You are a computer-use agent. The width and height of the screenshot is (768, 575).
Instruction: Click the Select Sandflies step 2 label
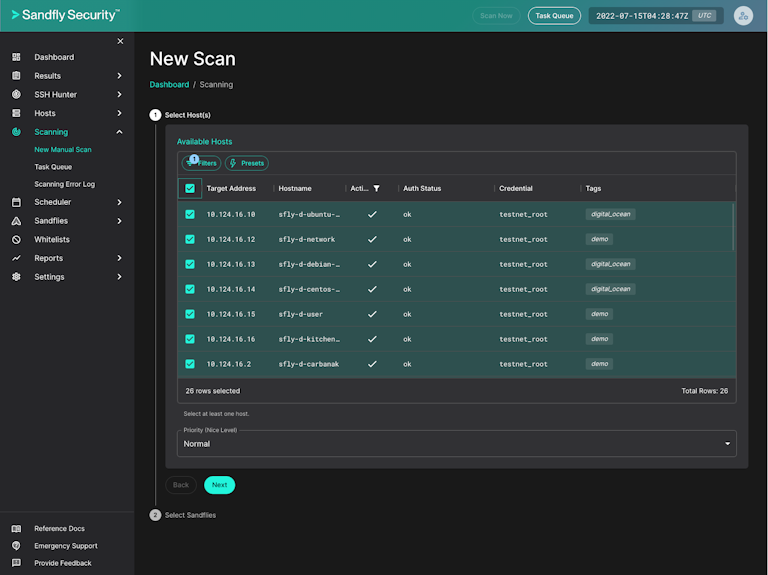tap(190, 515)
